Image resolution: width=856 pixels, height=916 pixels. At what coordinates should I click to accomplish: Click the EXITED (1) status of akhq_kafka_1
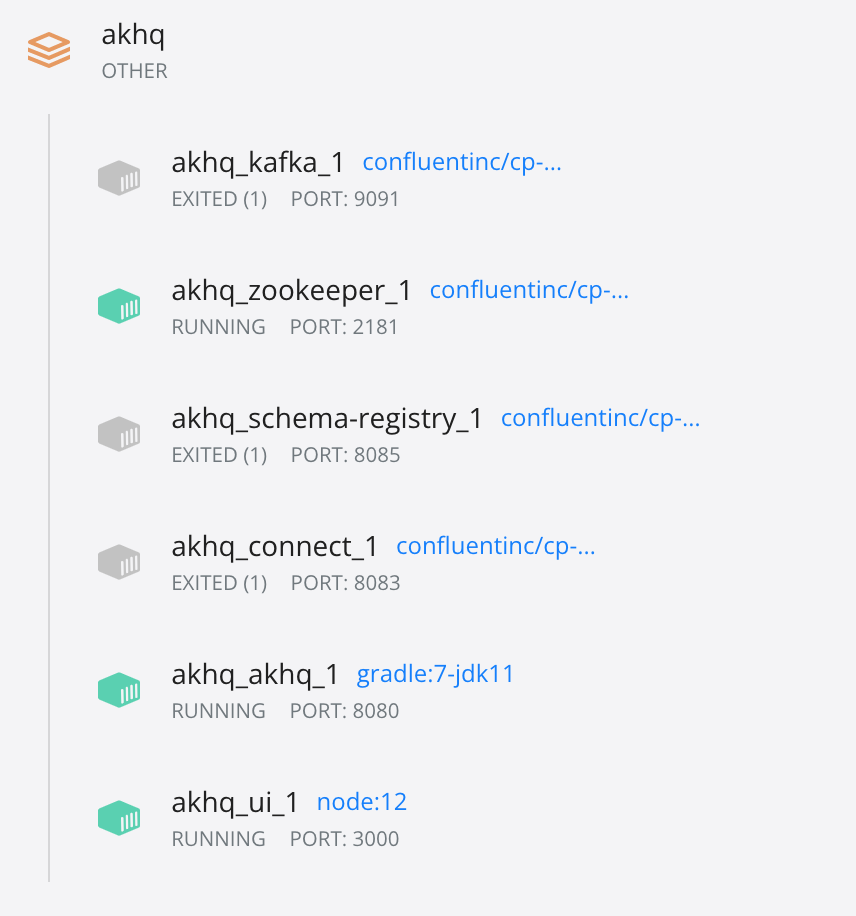(219, 199)
